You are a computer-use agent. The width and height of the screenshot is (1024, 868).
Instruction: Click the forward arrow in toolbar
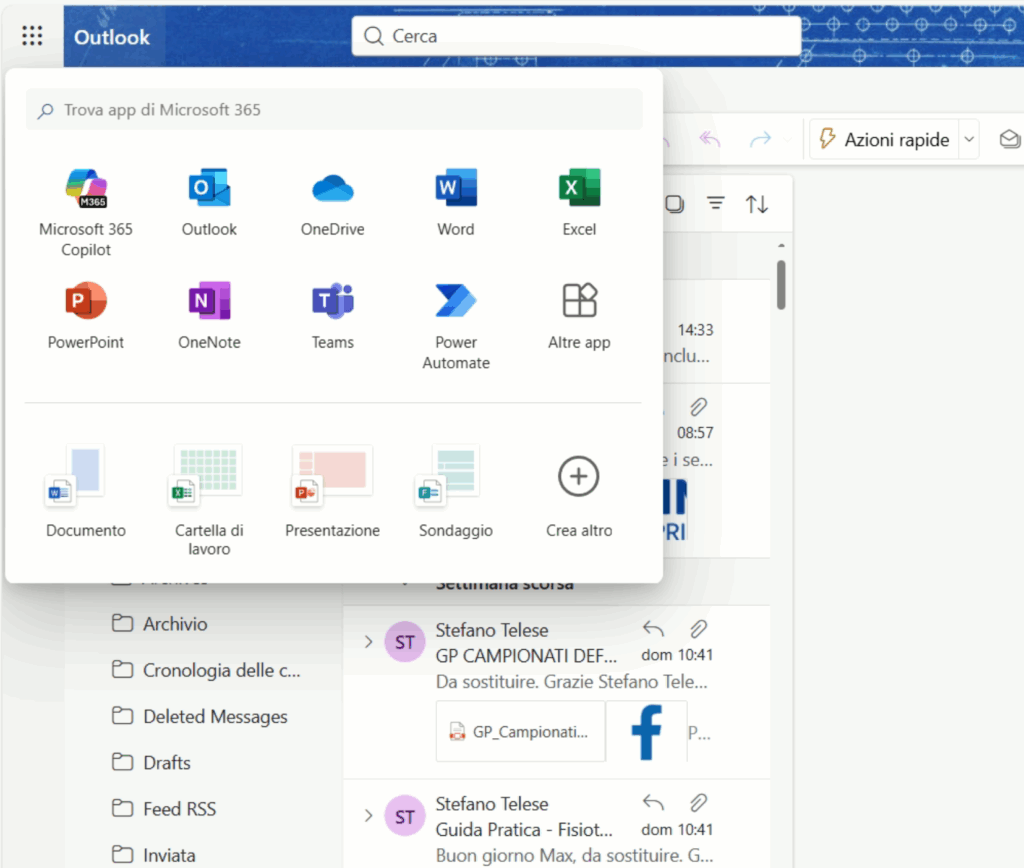pos(760,138)
